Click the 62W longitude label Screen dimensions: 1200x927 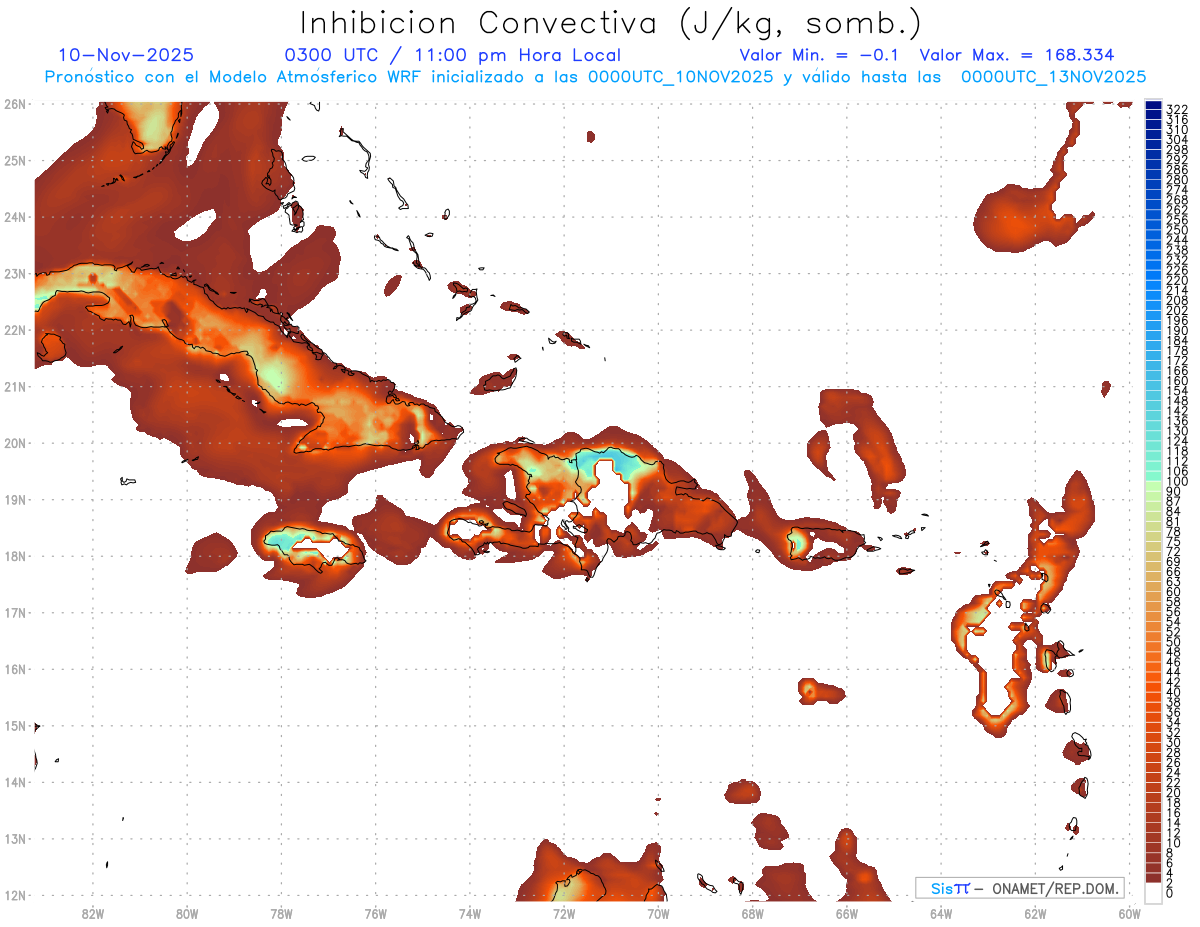1035,913
